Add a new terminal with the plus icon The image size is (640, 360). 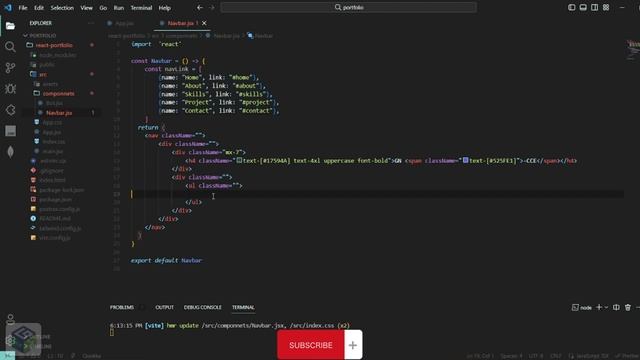(x=599, y=307)
